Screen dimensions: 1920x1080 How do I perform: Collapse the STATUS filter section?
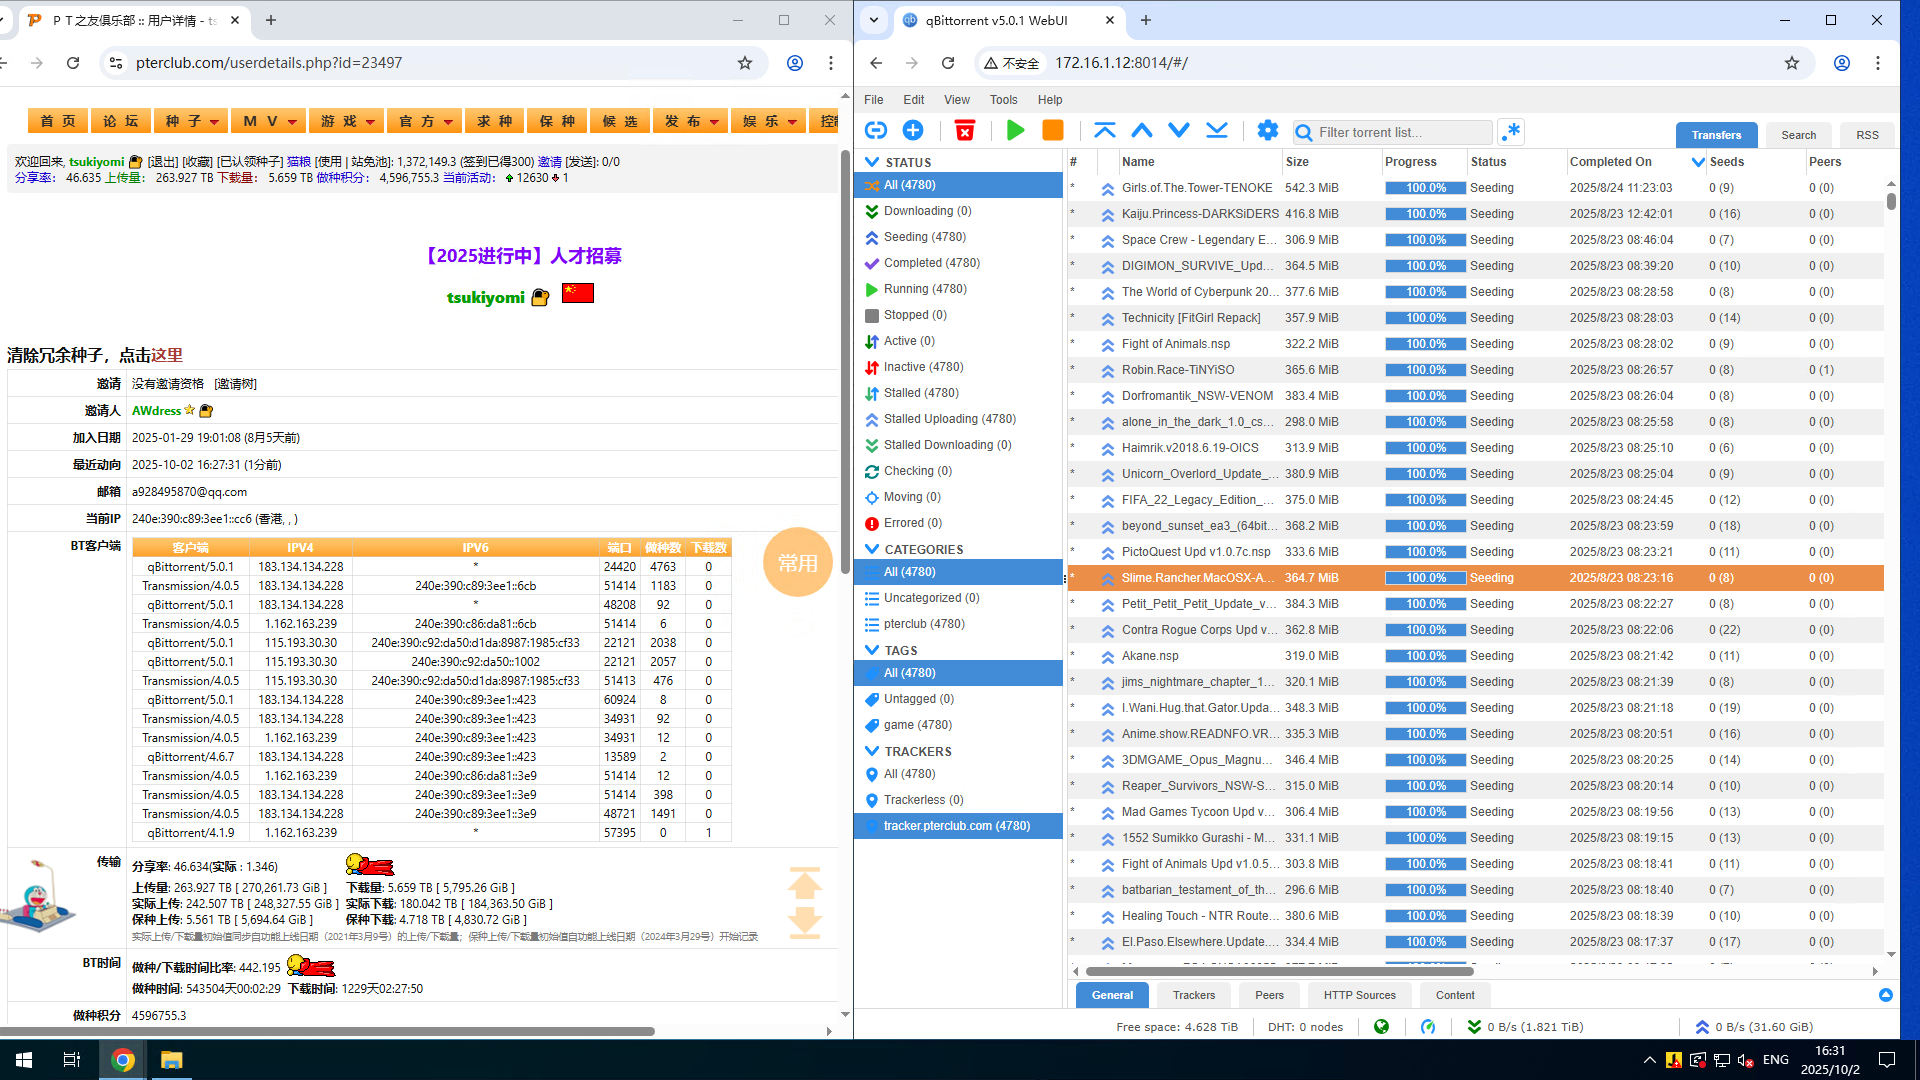[872, 162]
